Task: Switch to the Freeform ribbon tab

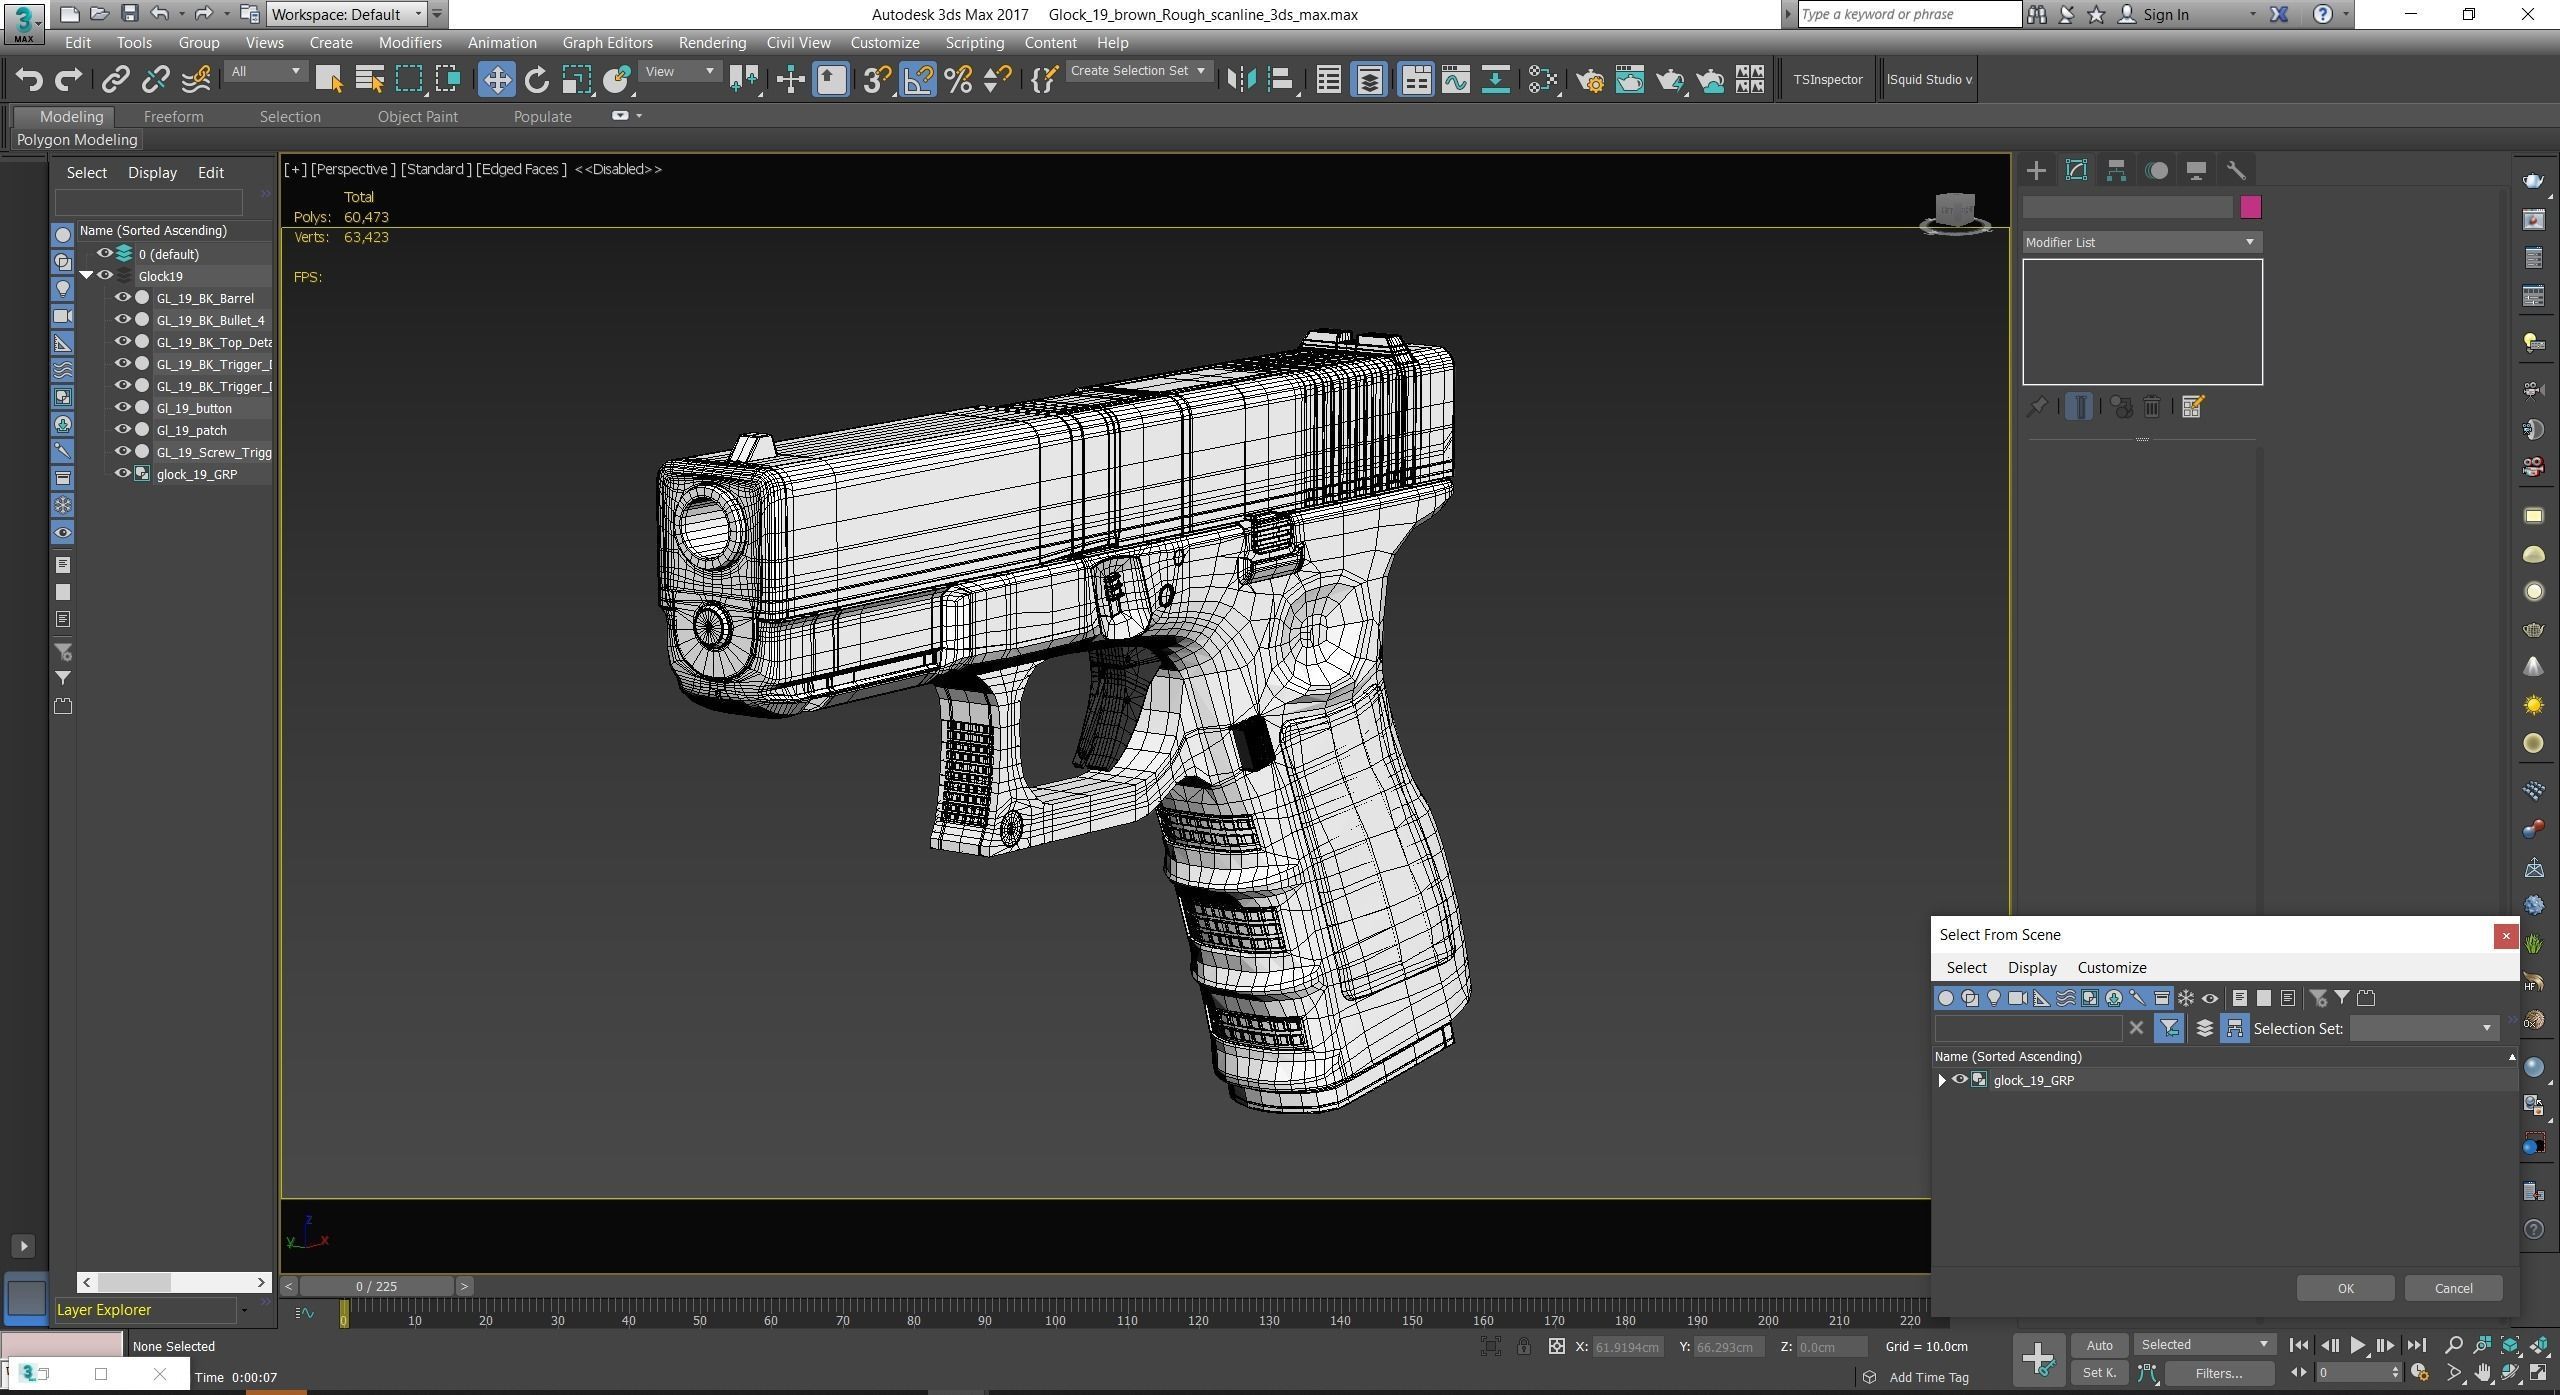Action: (173, 117)
